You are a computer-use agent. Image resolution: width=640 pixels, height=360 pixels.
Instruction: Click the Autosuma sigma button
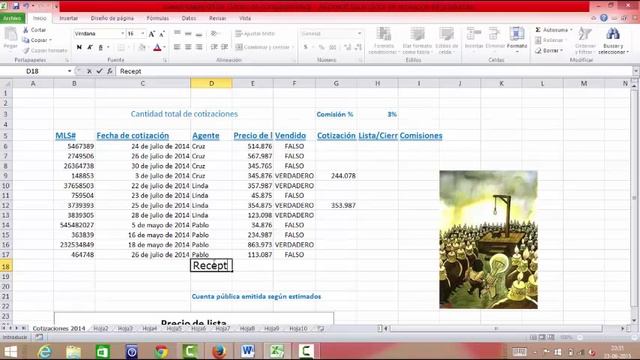[x=553, y=30]
